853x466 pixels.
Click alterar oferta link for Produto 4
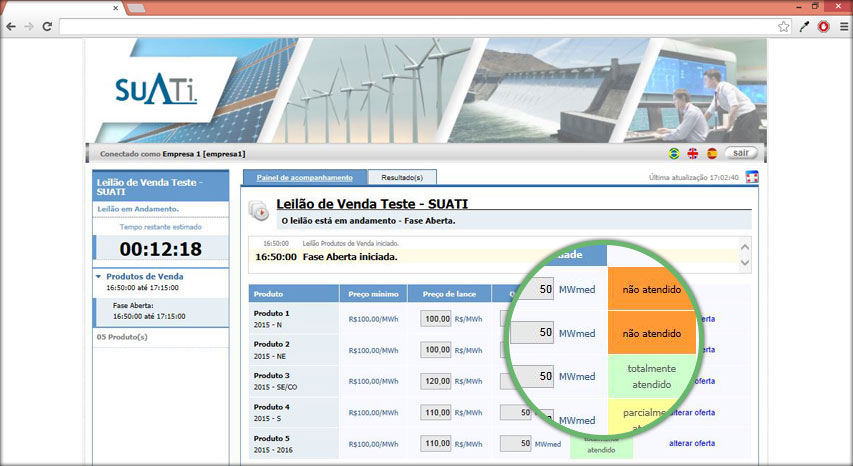(x=693, y=413)
